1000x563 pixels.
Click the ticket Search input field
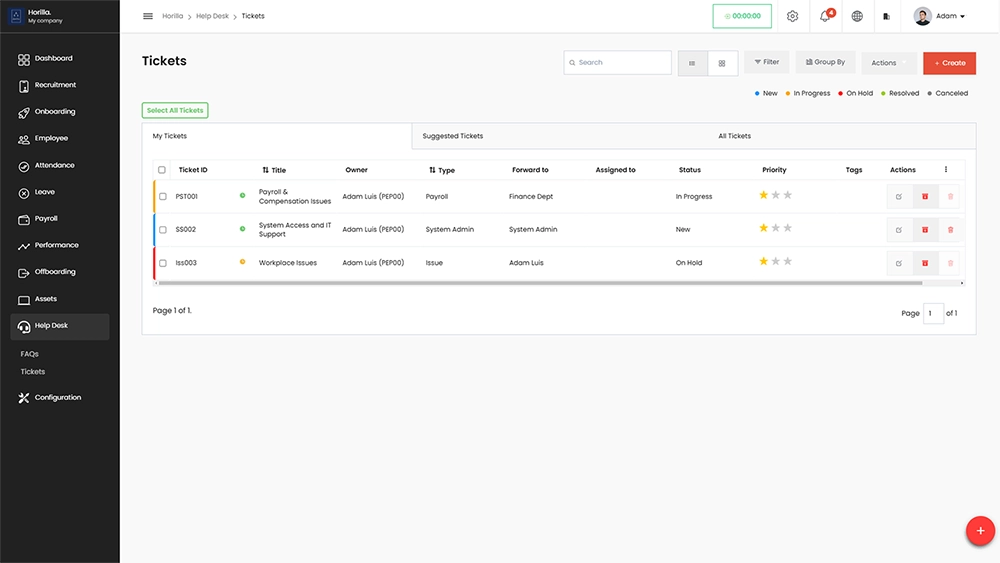tap(620, 63)
